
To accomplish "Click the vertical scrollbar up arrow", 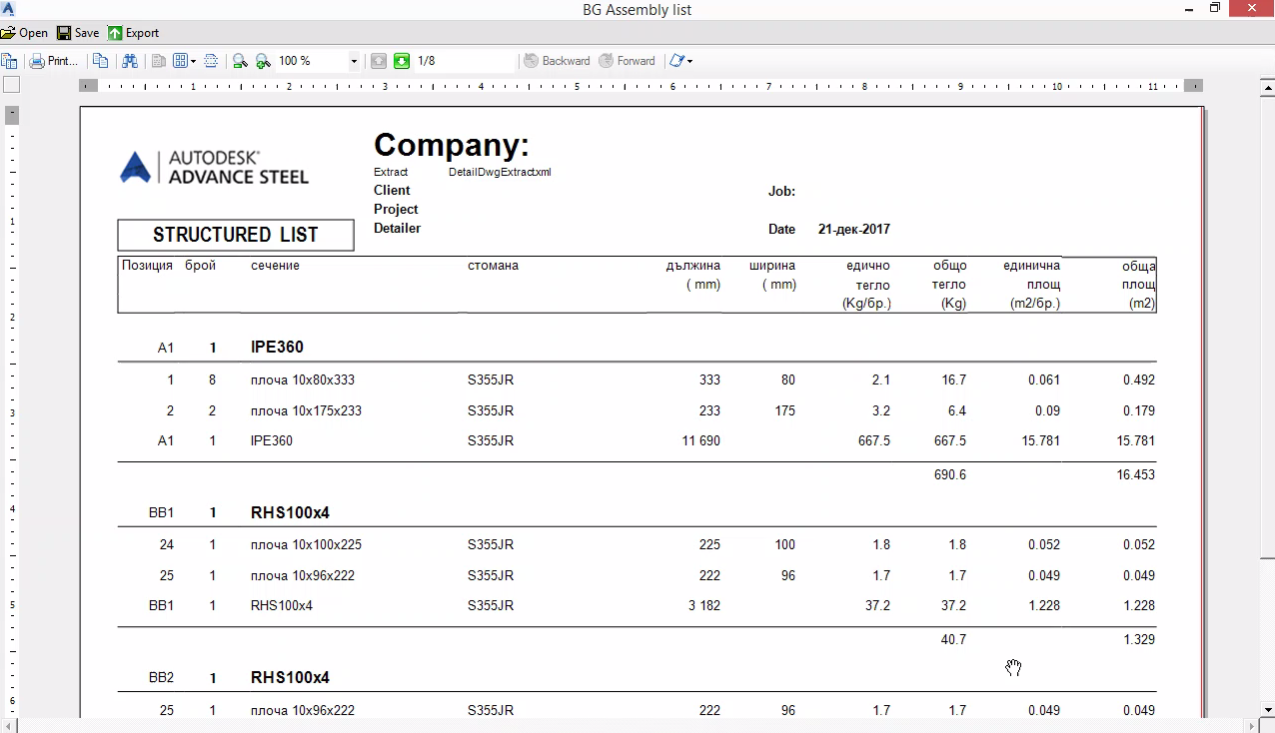I will click(1267, 86).
